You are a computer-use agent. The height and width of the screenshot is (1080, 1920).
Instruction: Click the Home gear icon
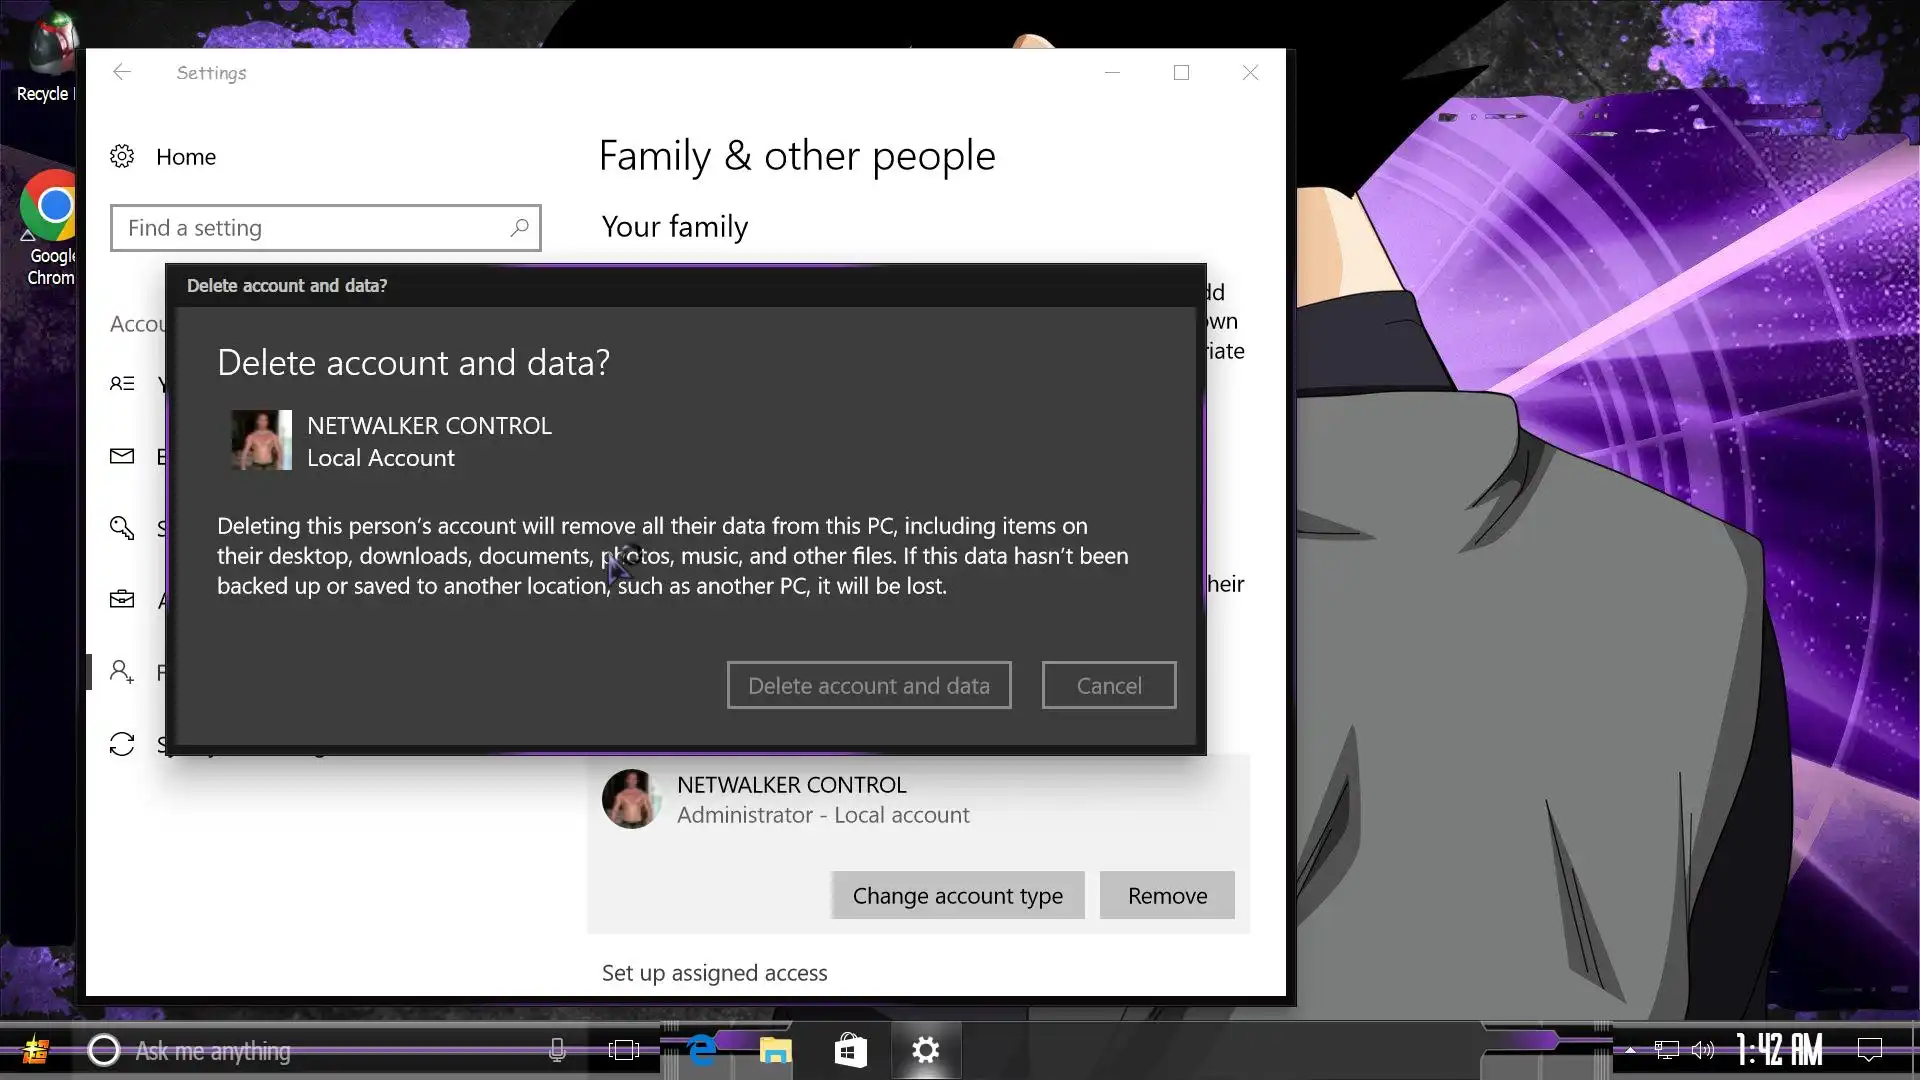click(x=122, y=157)
